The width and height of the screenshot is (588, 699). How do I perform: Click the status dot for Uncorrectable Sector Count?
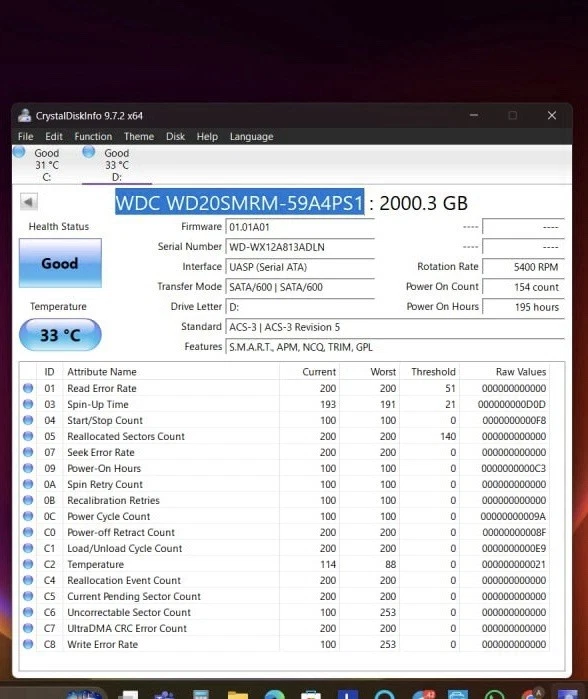[28, 612]
